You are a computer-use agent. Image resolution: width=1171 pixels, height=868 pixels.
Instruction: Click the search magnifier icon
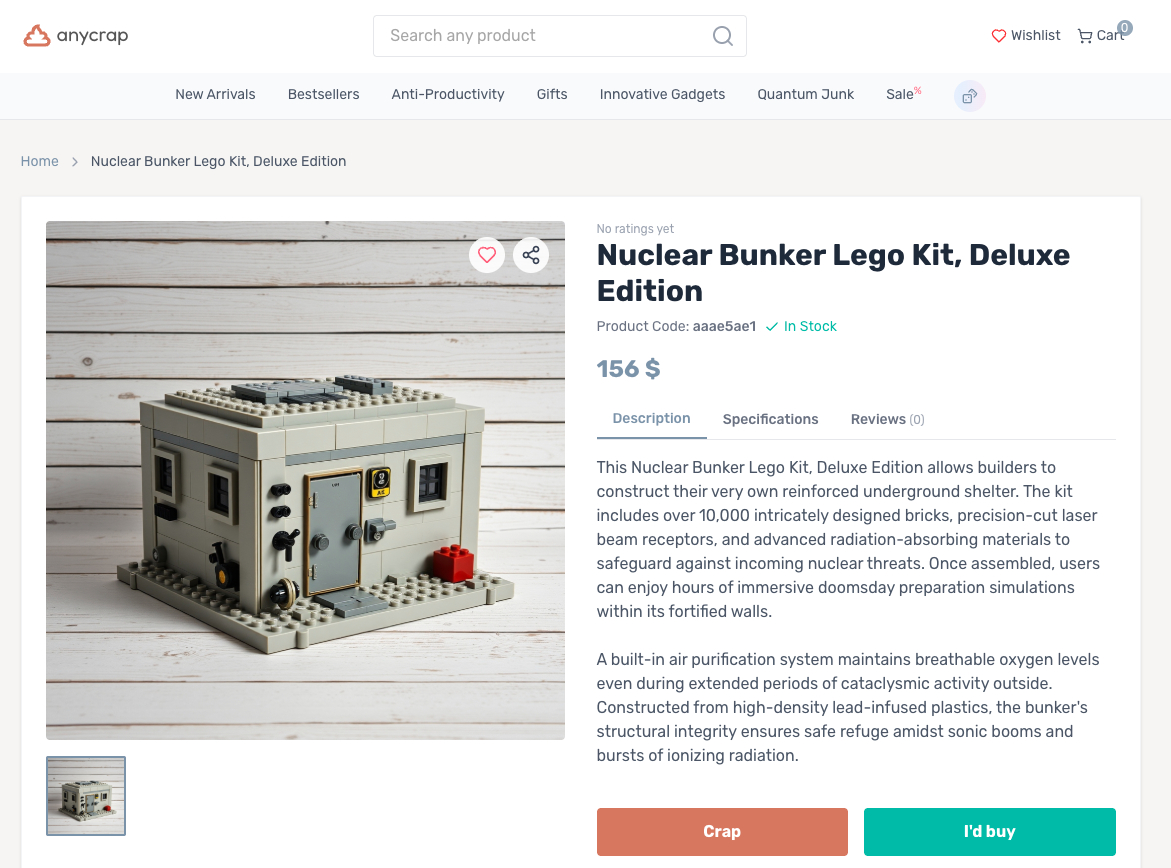point(722,36)
